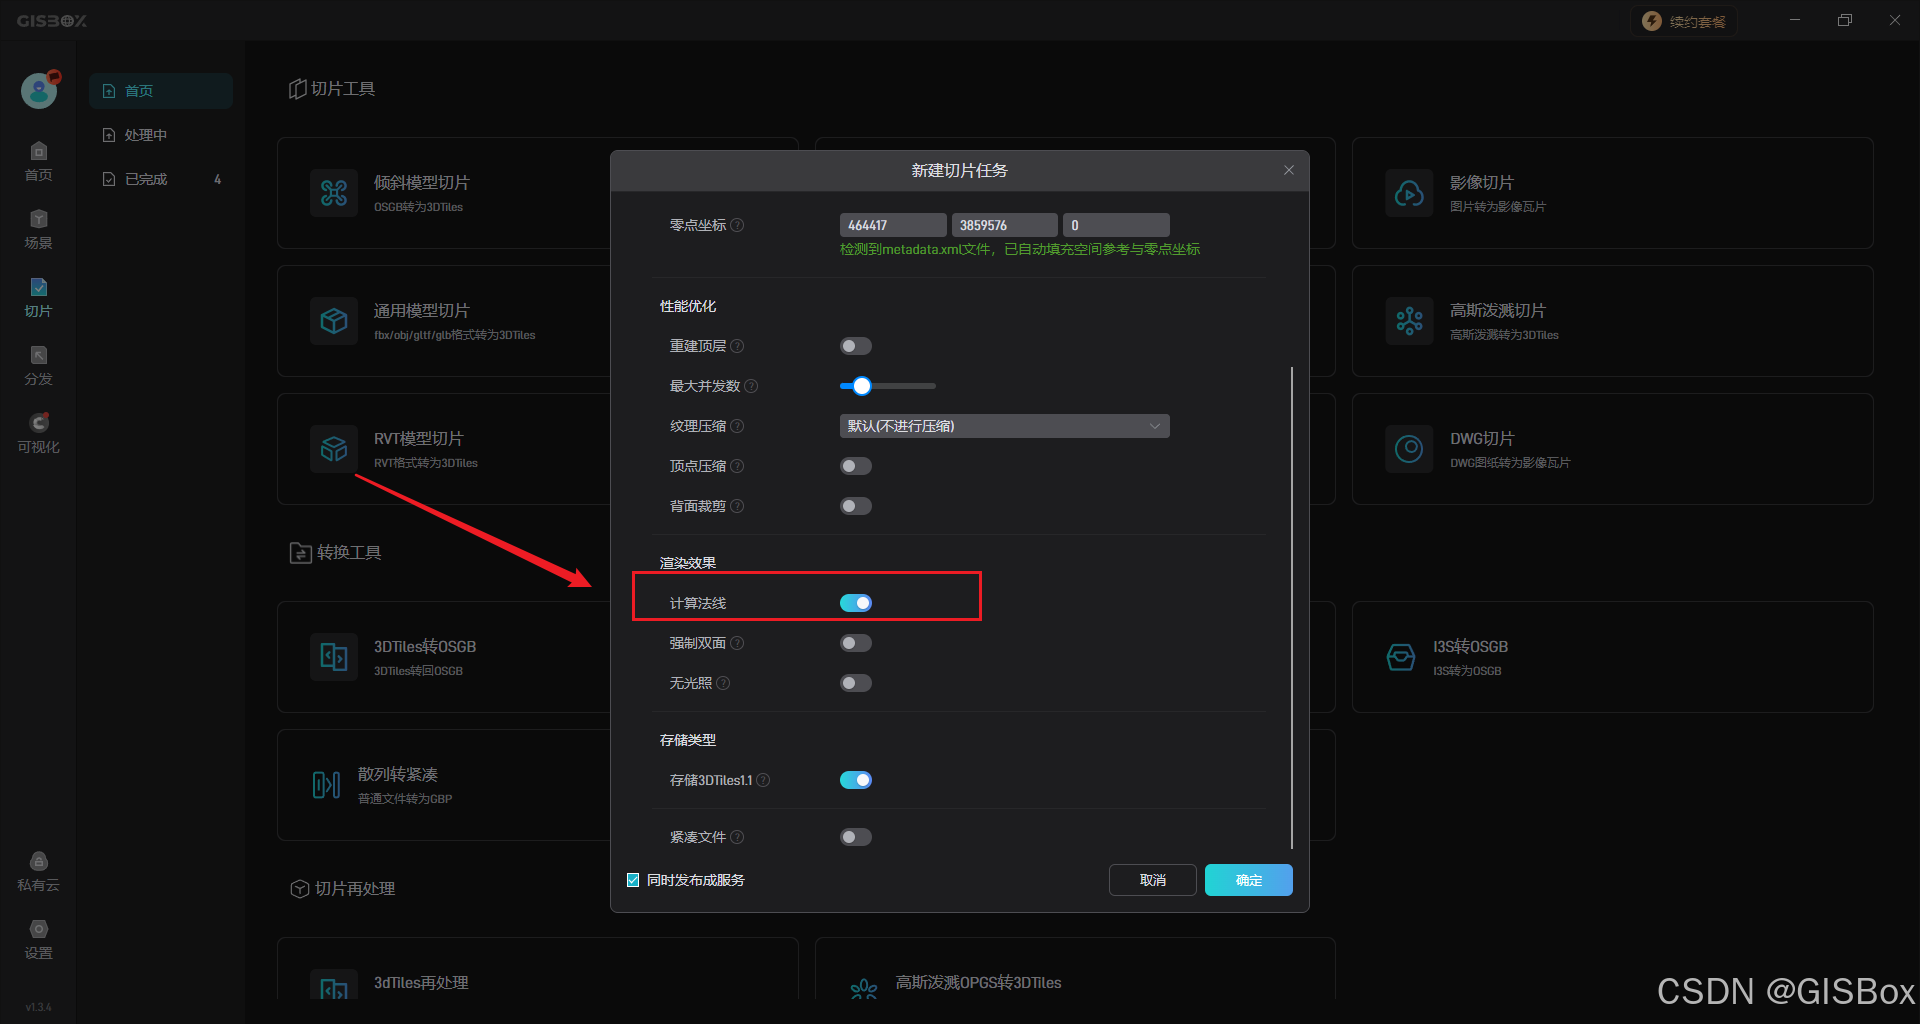The width and height of the screenshot is (1920, 1024).
Task: Click the 高斯泼溅切片 icon
Action: 1409,321
